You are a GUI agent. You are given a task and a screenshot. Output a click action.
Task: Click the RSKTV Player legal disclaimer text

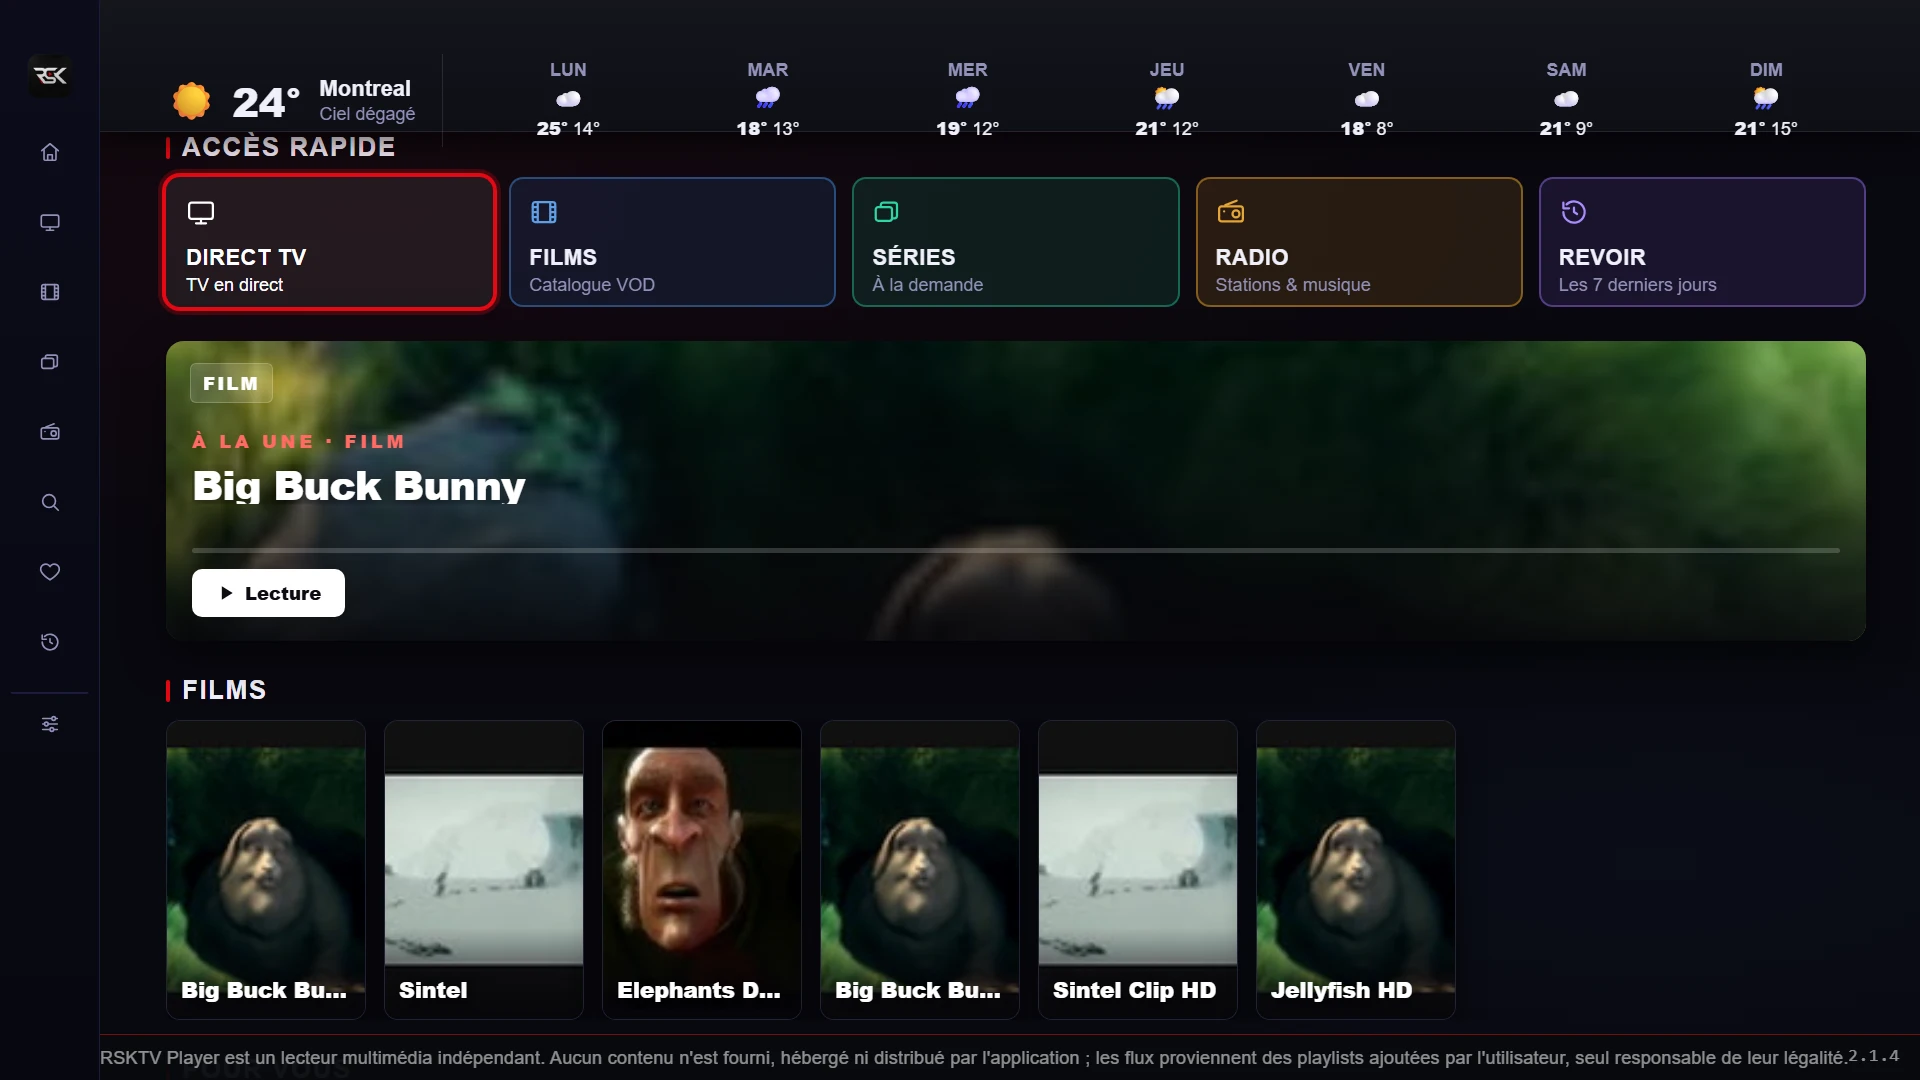point(973,1058)
